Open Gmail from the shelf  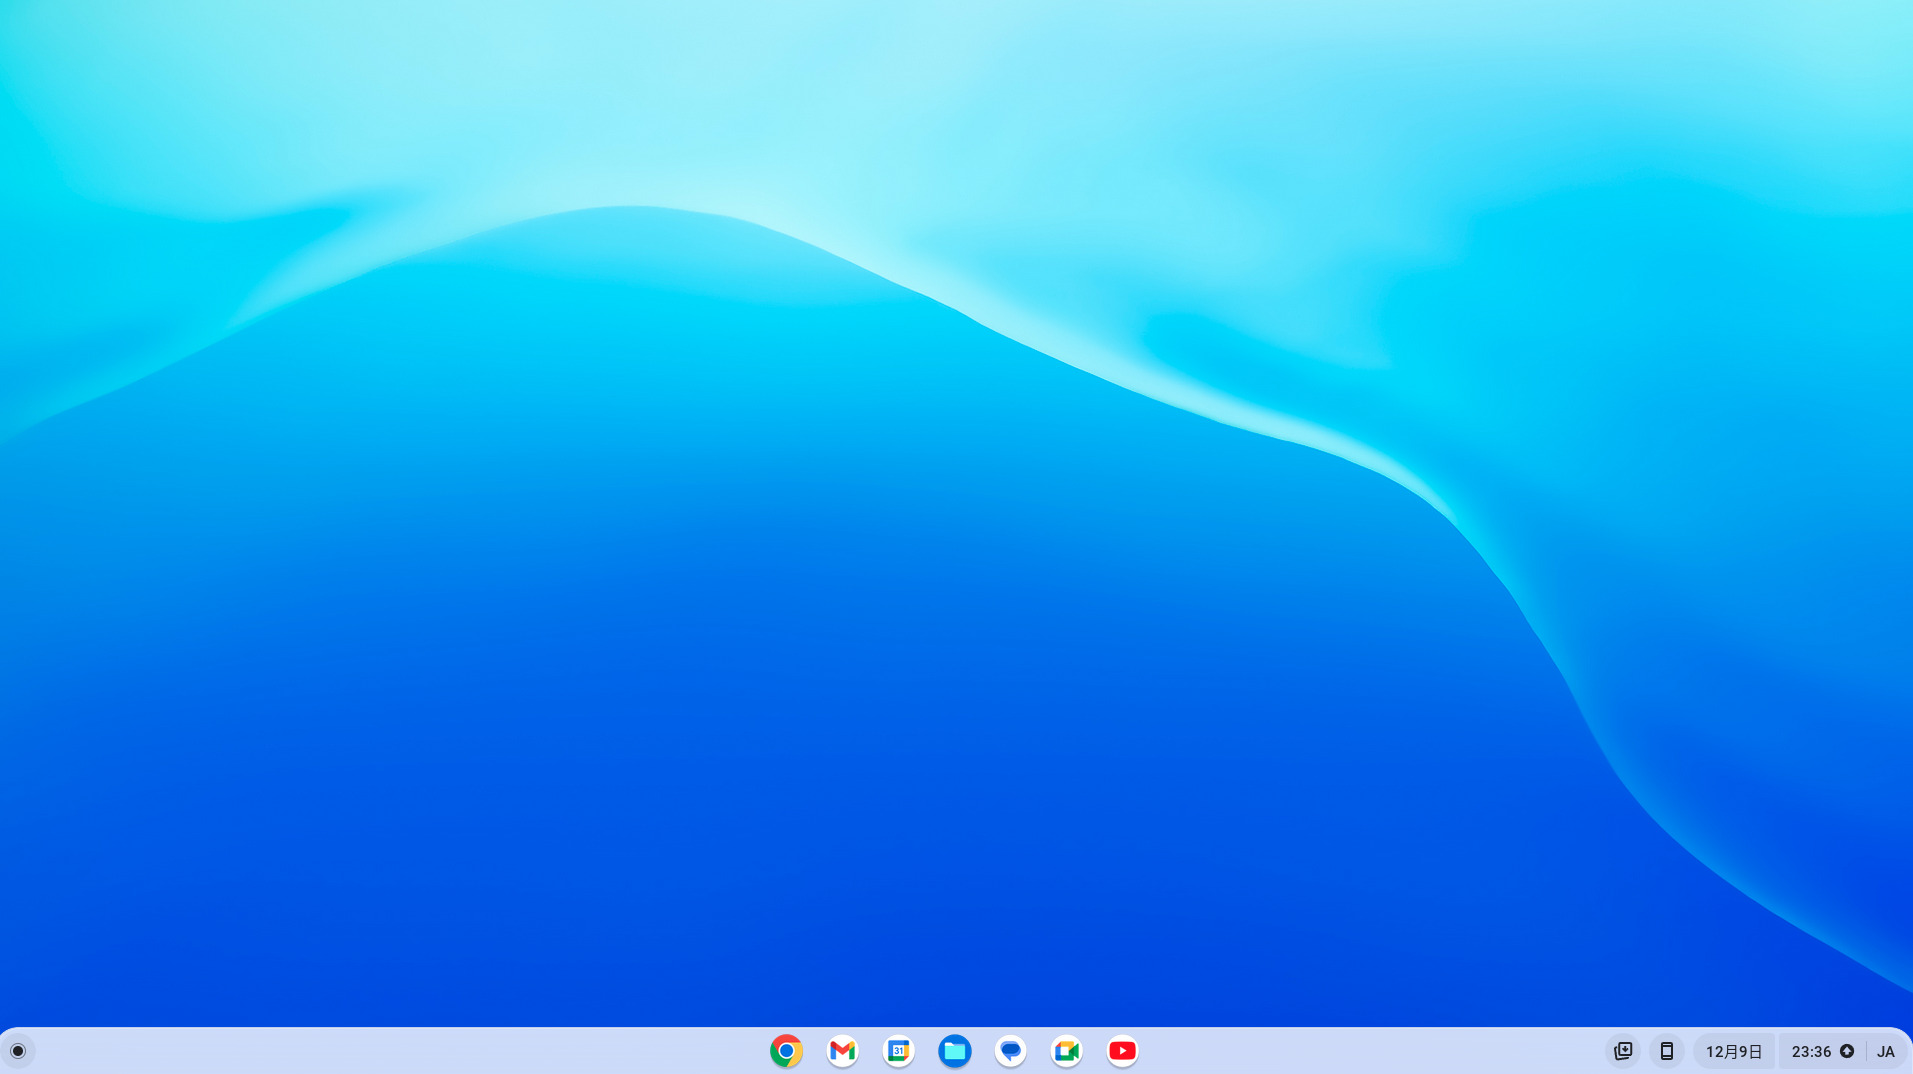(842, 1051)
